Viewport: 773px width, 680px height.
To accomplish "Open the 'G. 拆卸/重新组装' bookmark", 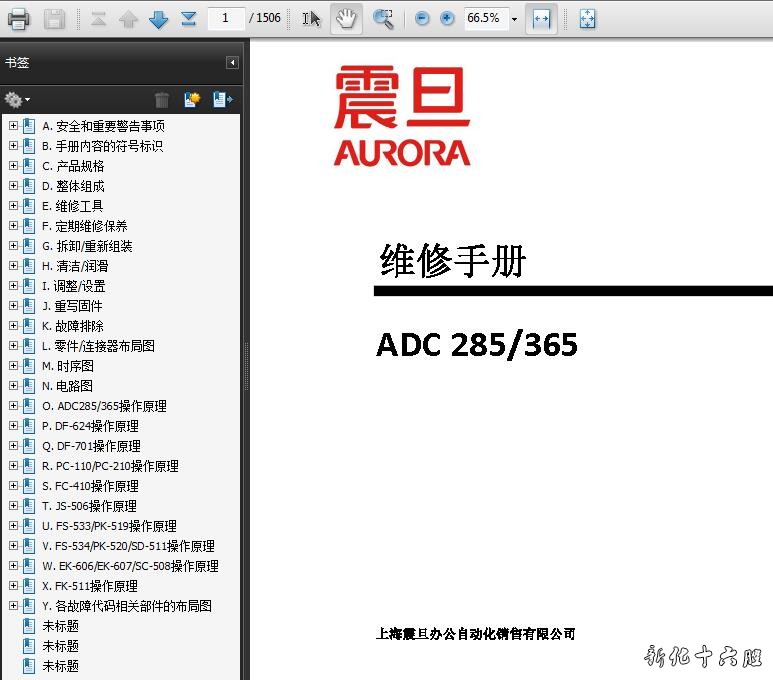I will pos(87,246).
